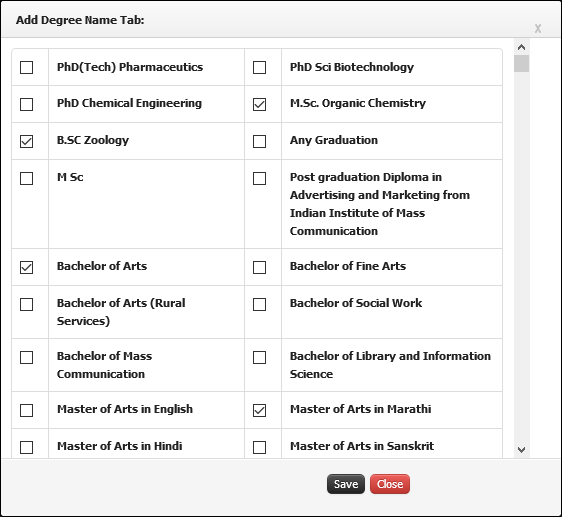The height and width of the screenshot is (517, 562).
Task: Click the scrollbar down arrow
Action: pyautogui.click(x=521, y=450)
